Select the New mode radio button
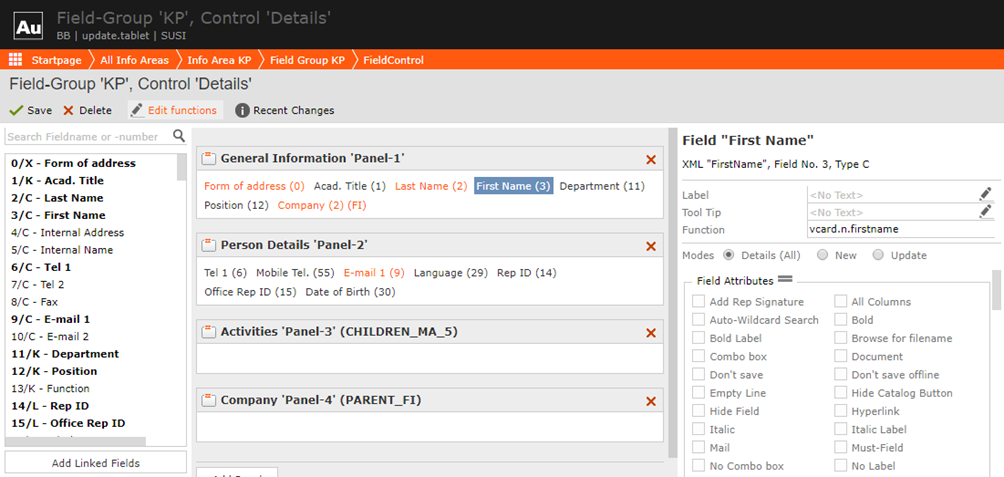This screenshot has height=477, width=1004. click(822, 255)
